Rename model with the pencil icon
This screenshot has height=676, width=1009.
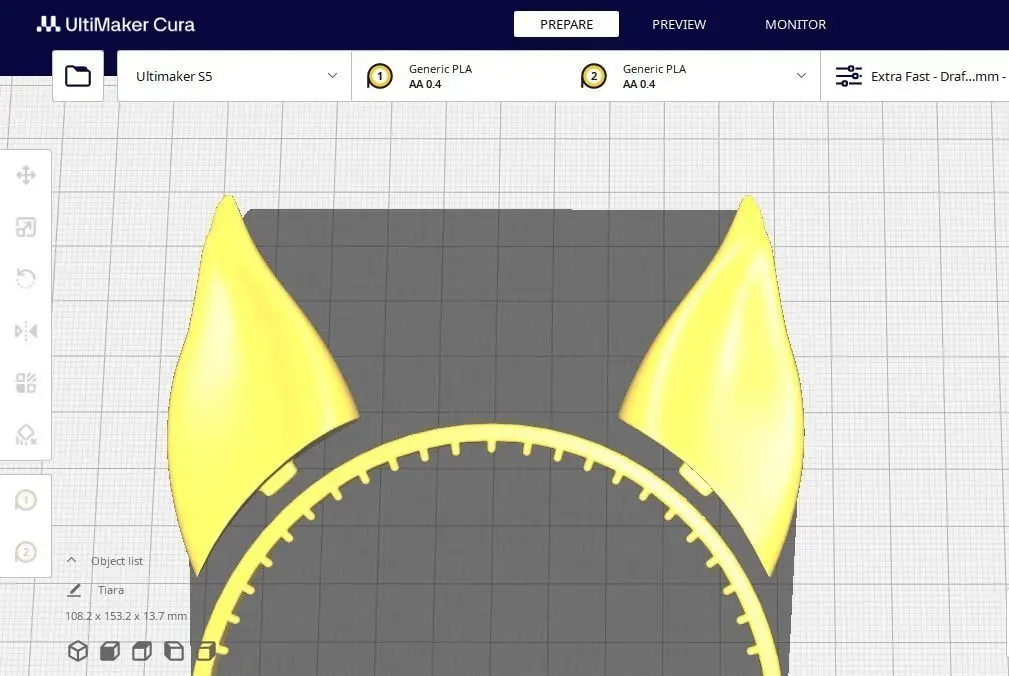[74, 590]
